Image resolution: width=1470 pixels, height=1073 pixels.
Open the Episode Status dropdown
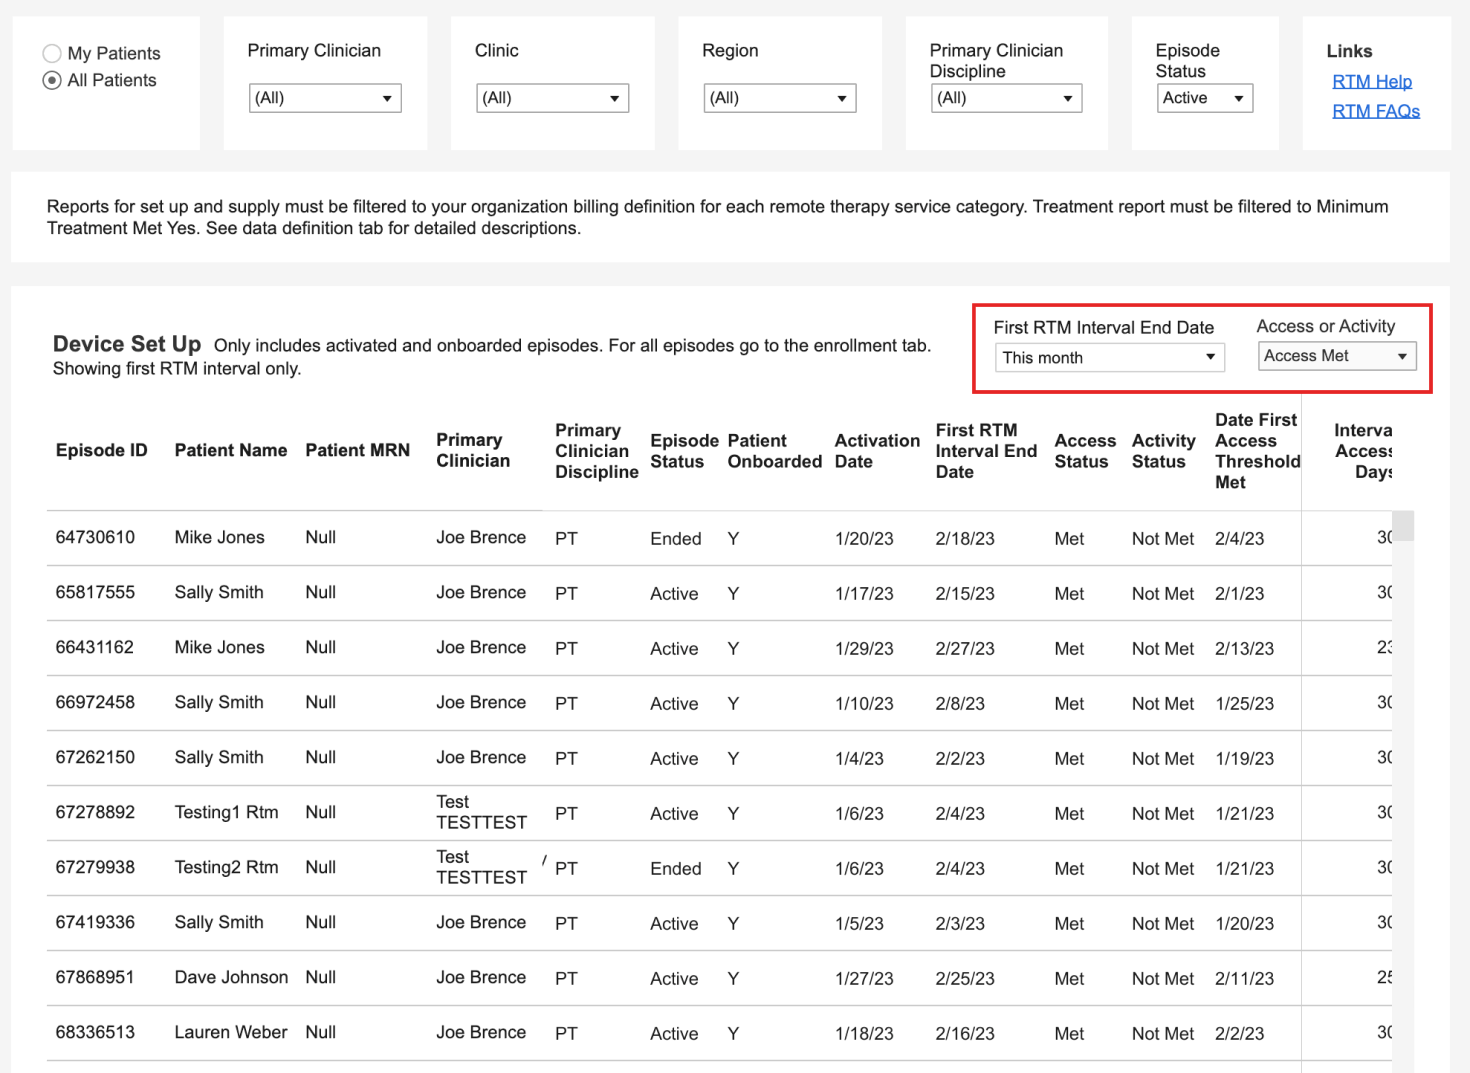click(1204, 98)
